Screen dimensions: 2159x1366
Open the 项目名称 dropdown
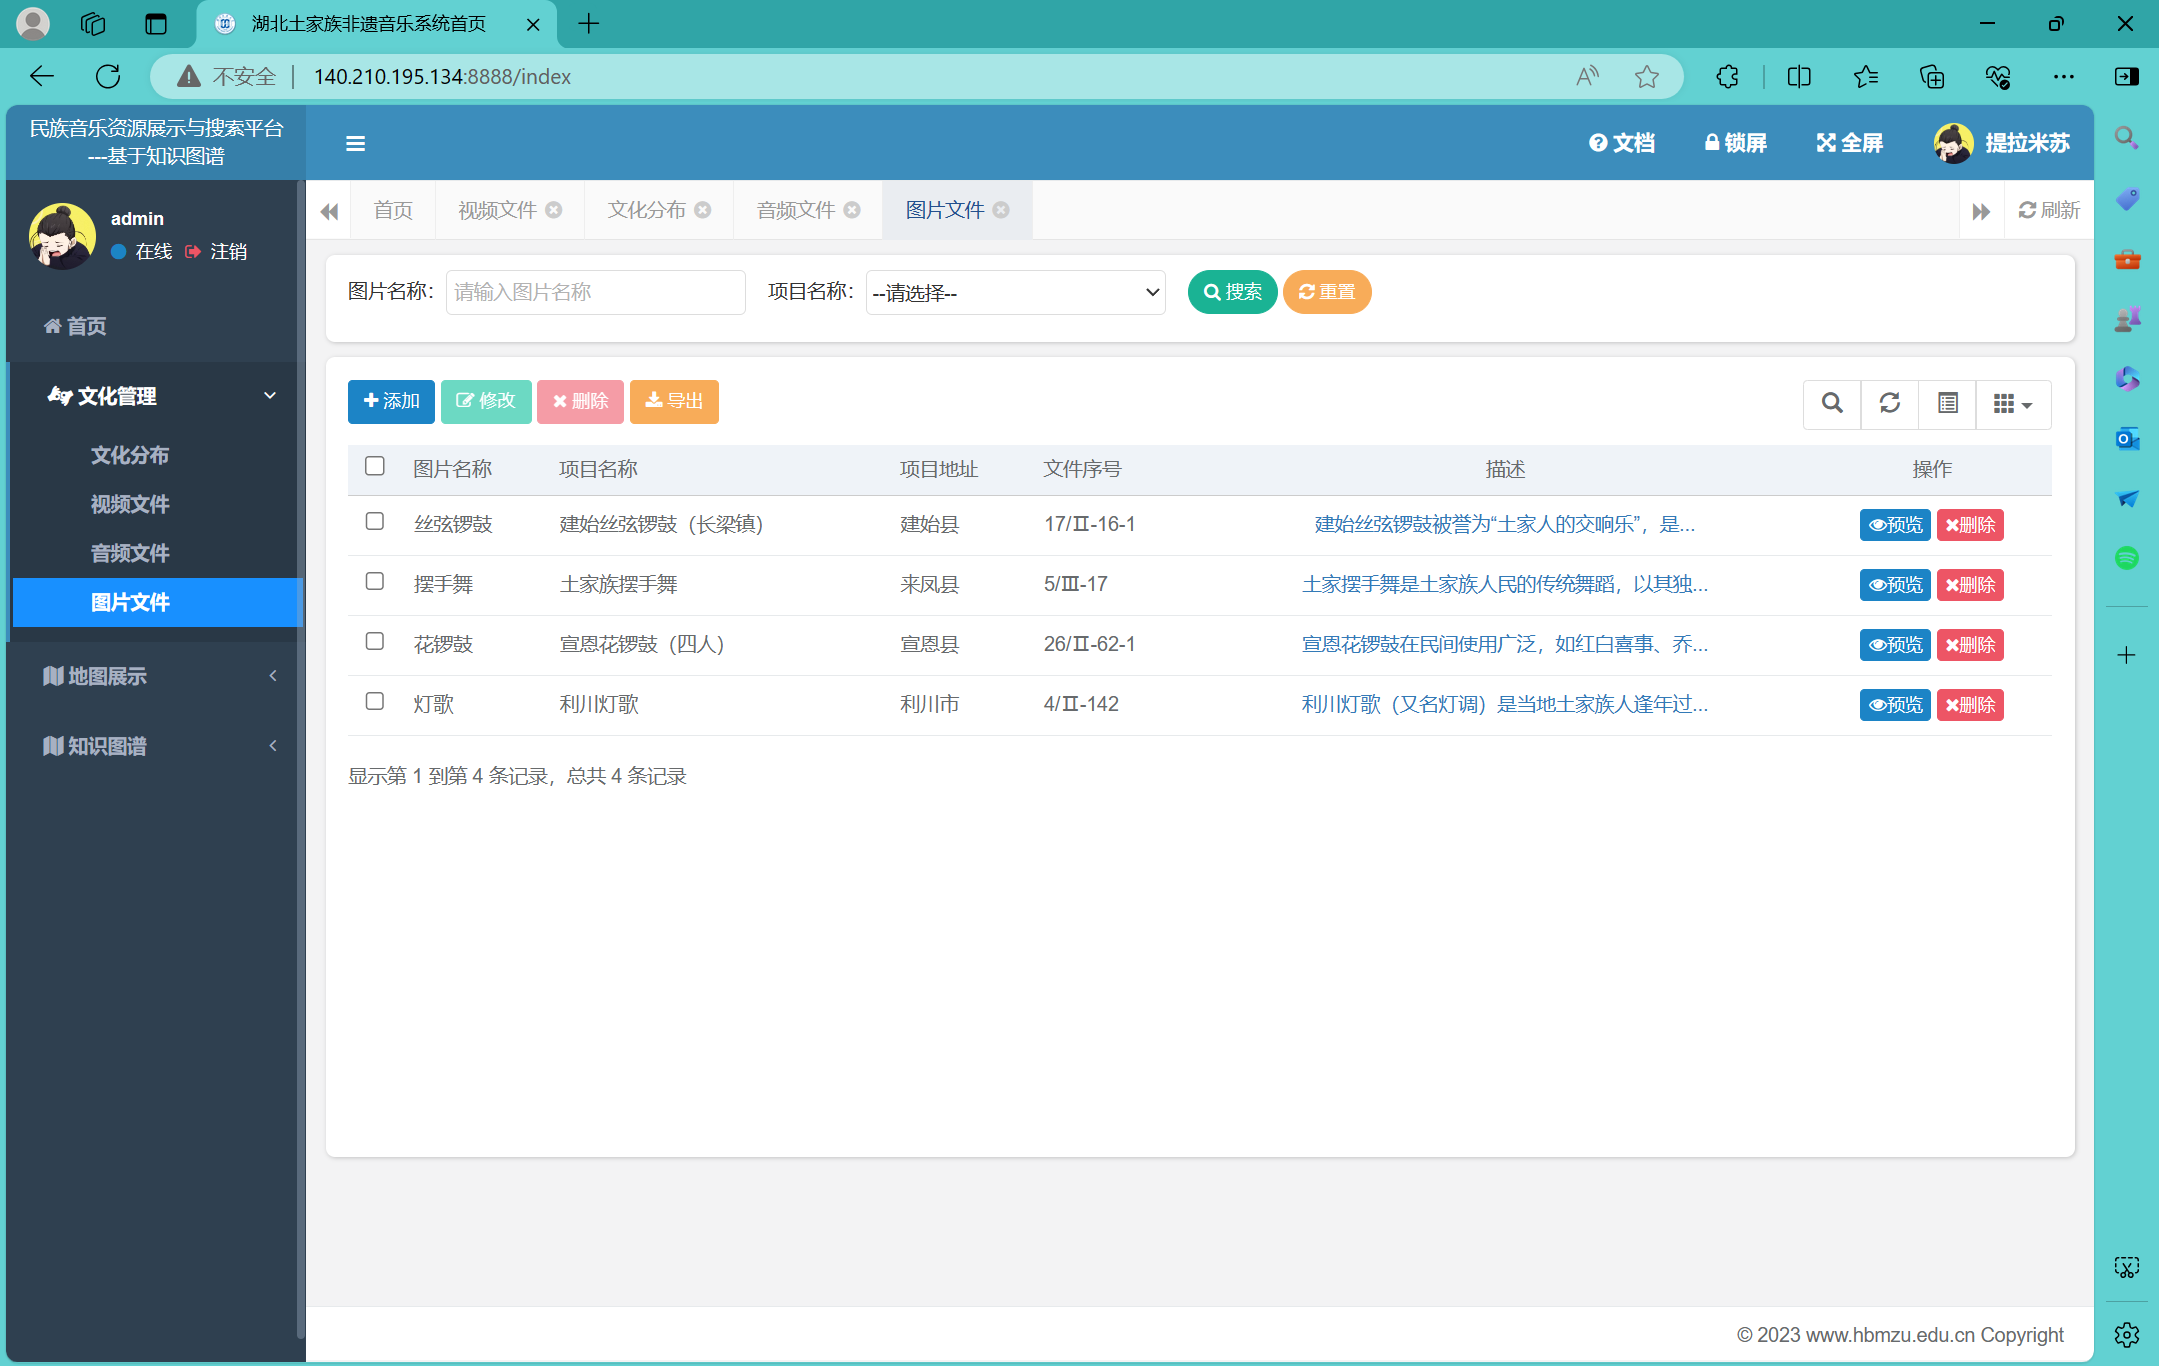click(1016, 292)
